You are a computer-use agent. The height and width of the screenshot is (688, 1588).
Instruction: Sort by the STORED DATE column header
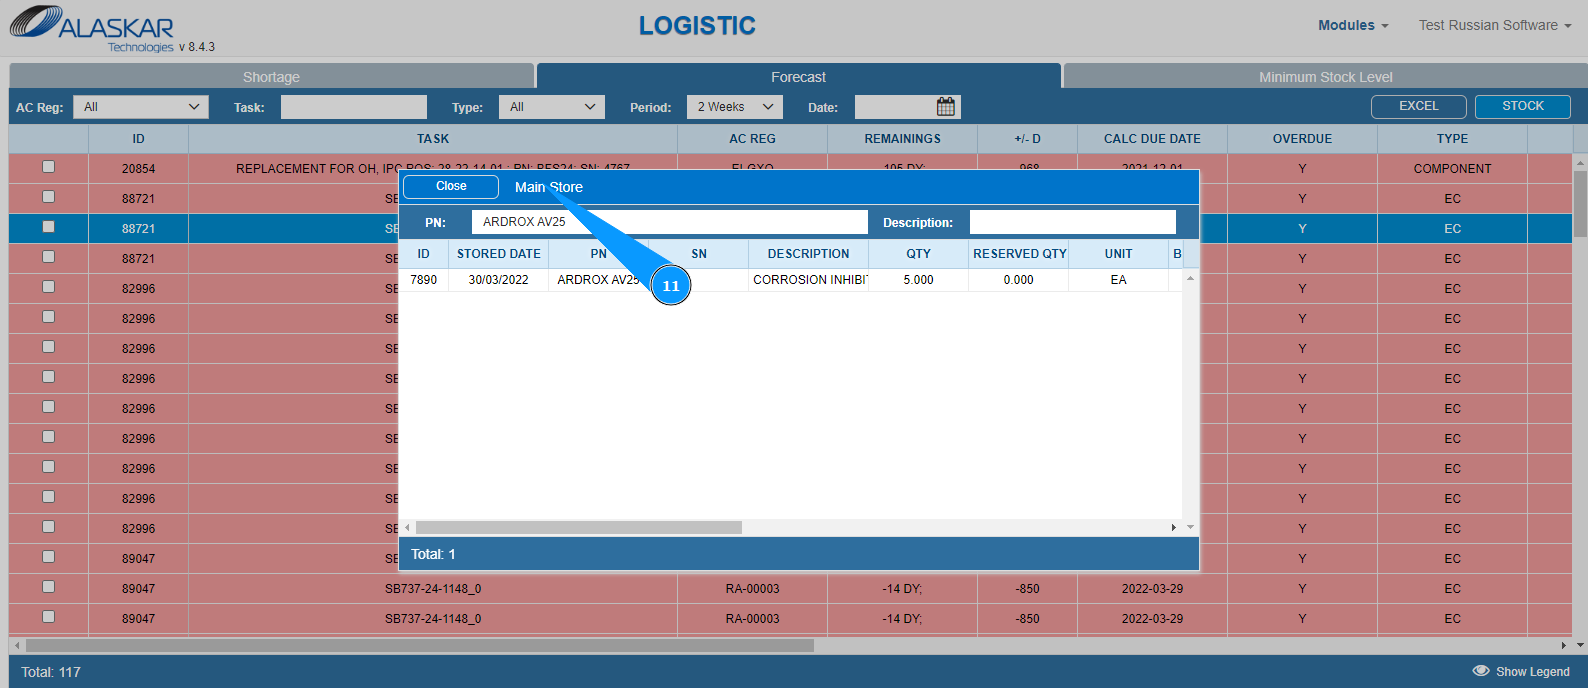click(499, 254)
